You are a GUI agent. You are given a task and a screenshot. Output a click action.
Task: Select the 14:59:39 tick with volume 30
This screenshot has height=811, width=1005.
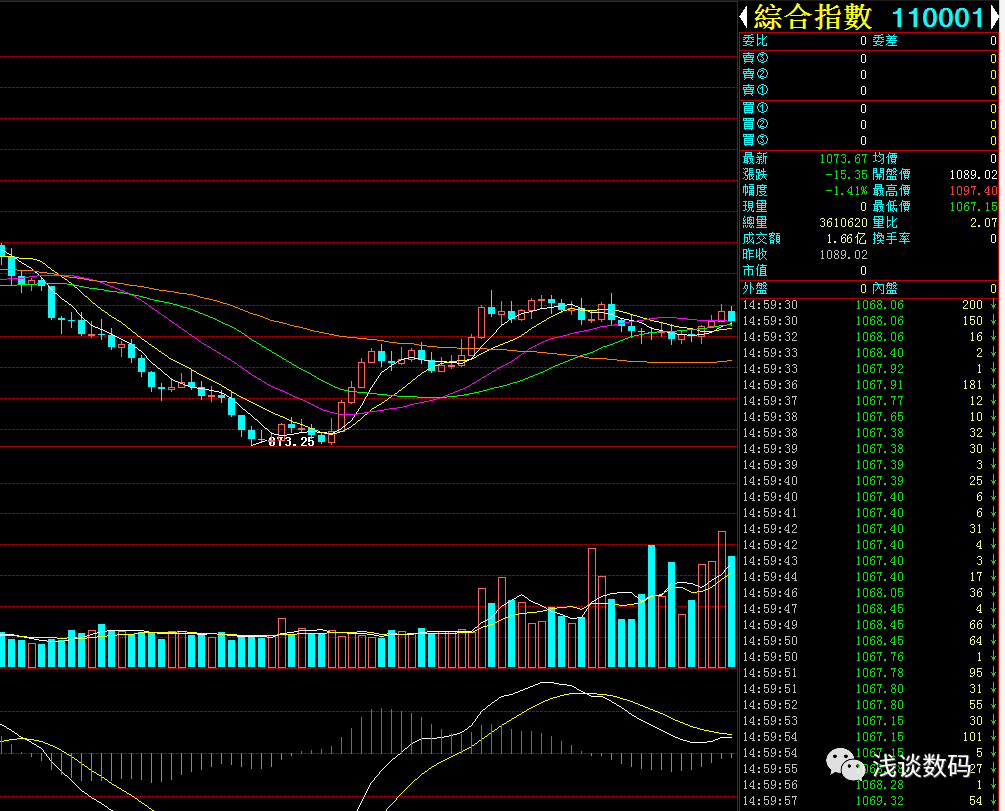[x=869, y=449]
